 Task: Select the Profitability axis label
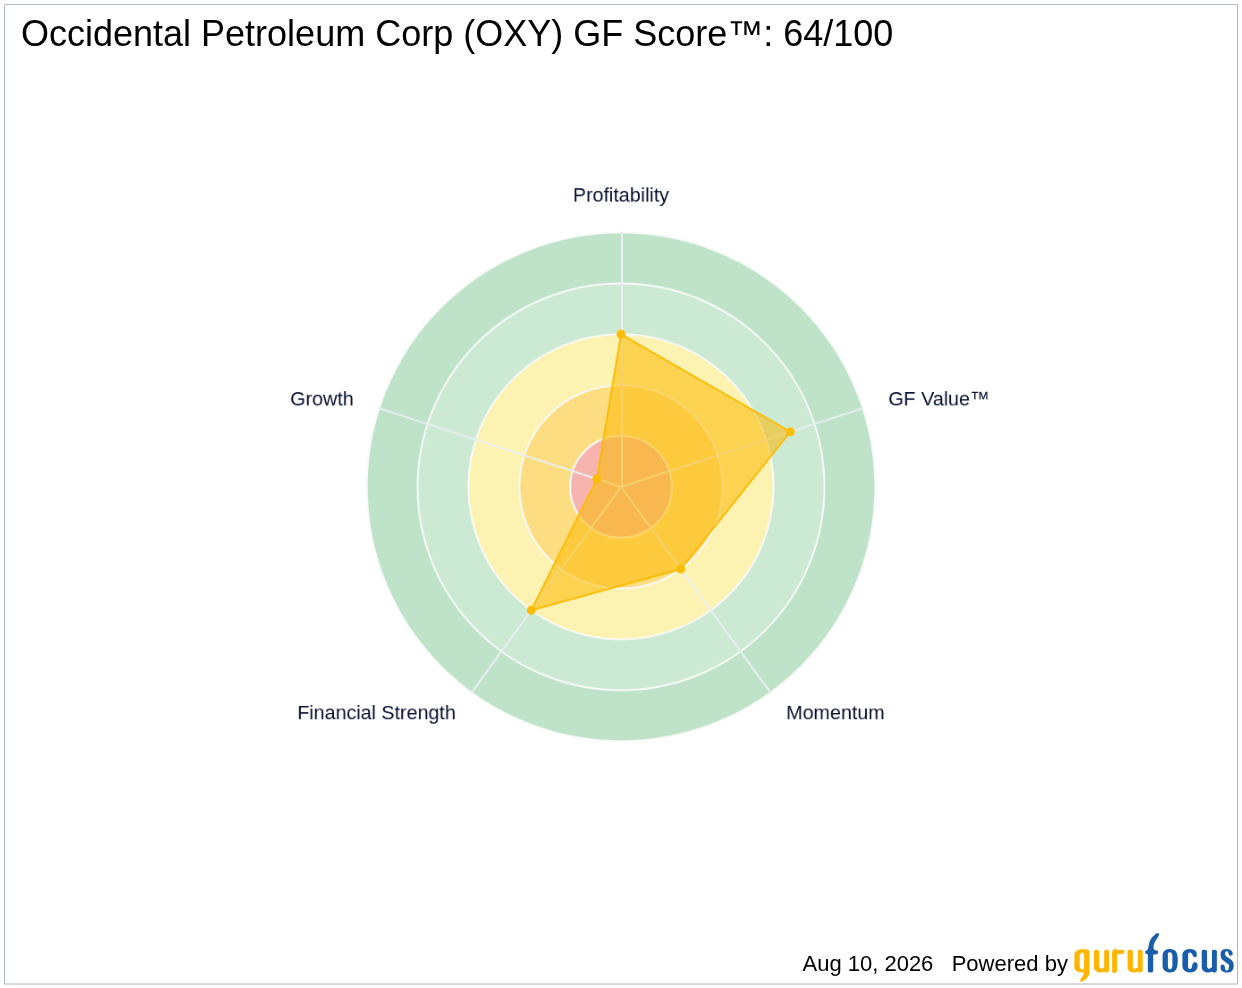[621, 195]
